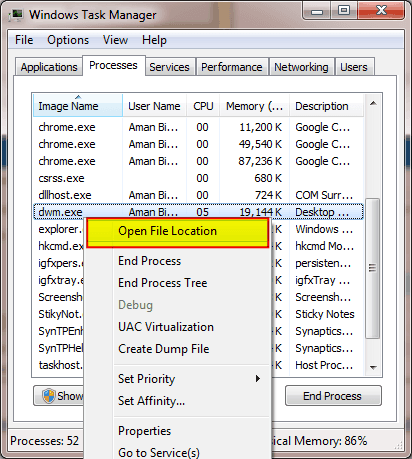The image size is (412, 459).
Task: Select the csrss.exe process row
Action: pos(198,178)
